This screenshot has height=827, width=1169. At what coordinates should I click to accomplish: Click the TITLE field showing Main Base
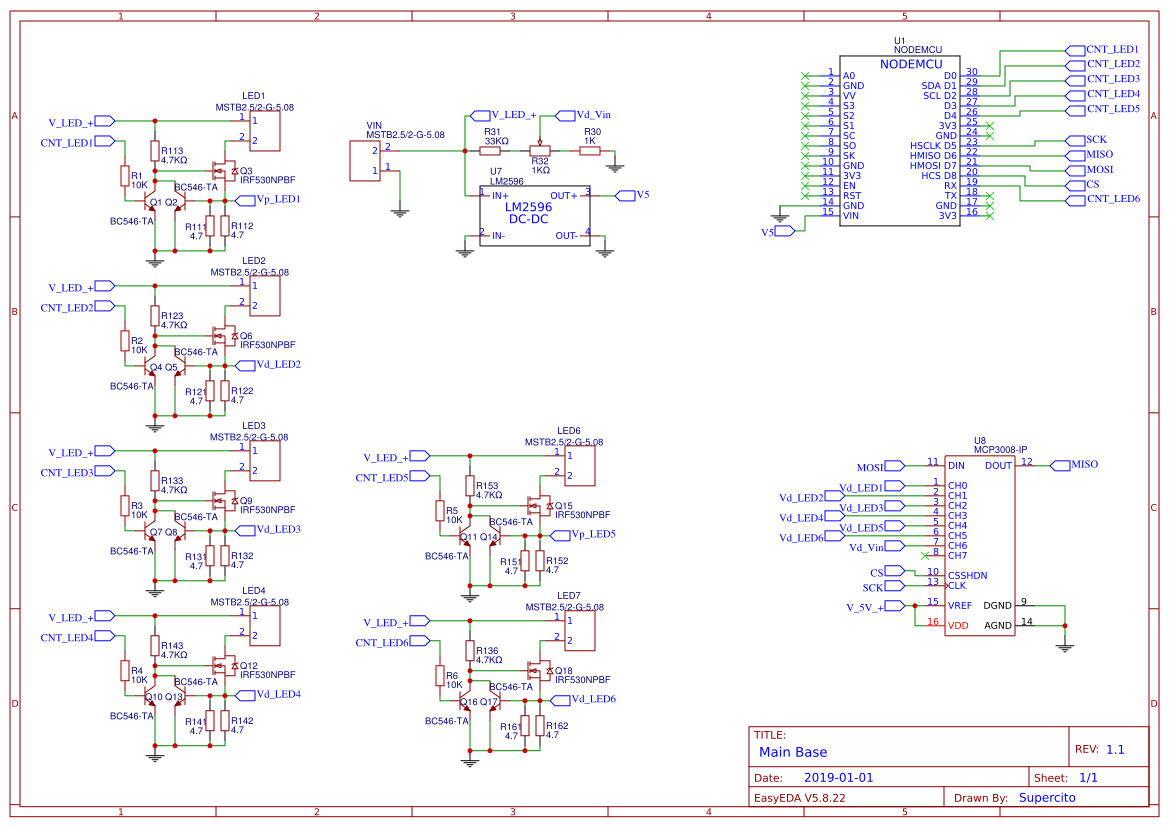pyautogui.click(x=784, y=751)
